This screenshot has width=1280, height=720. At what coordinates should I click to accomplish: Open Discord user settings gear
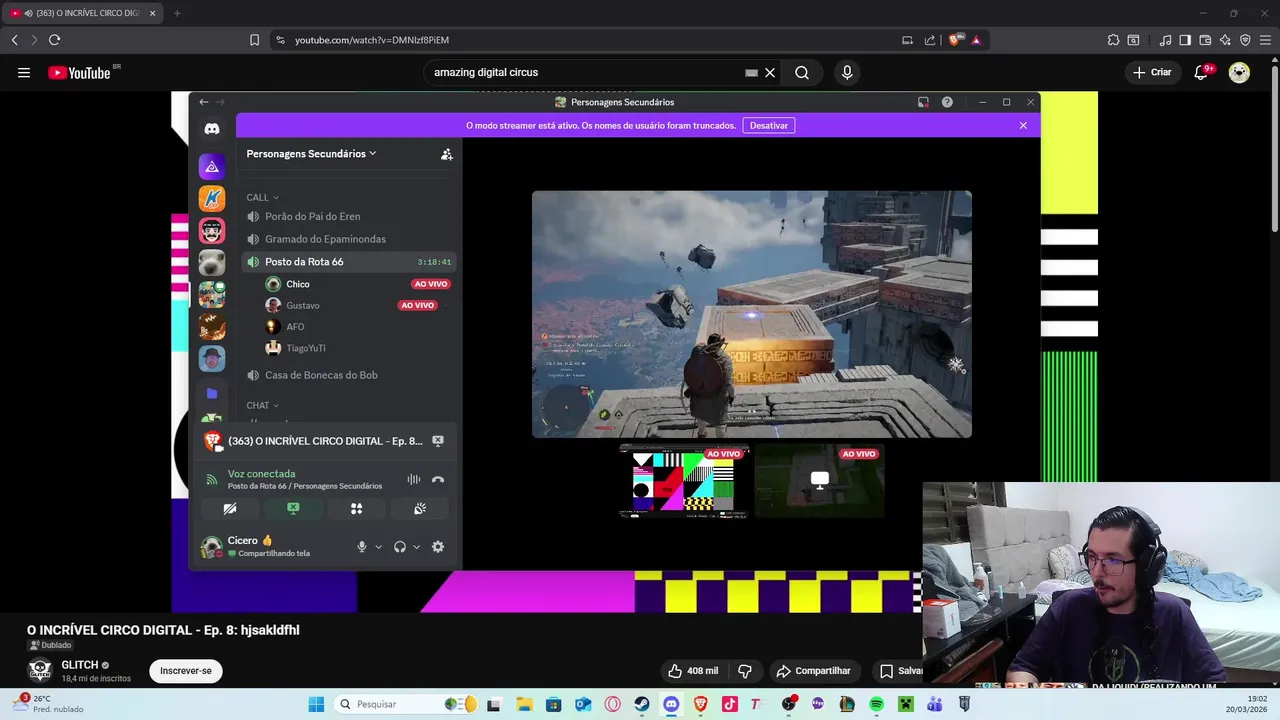click(438, 547)
